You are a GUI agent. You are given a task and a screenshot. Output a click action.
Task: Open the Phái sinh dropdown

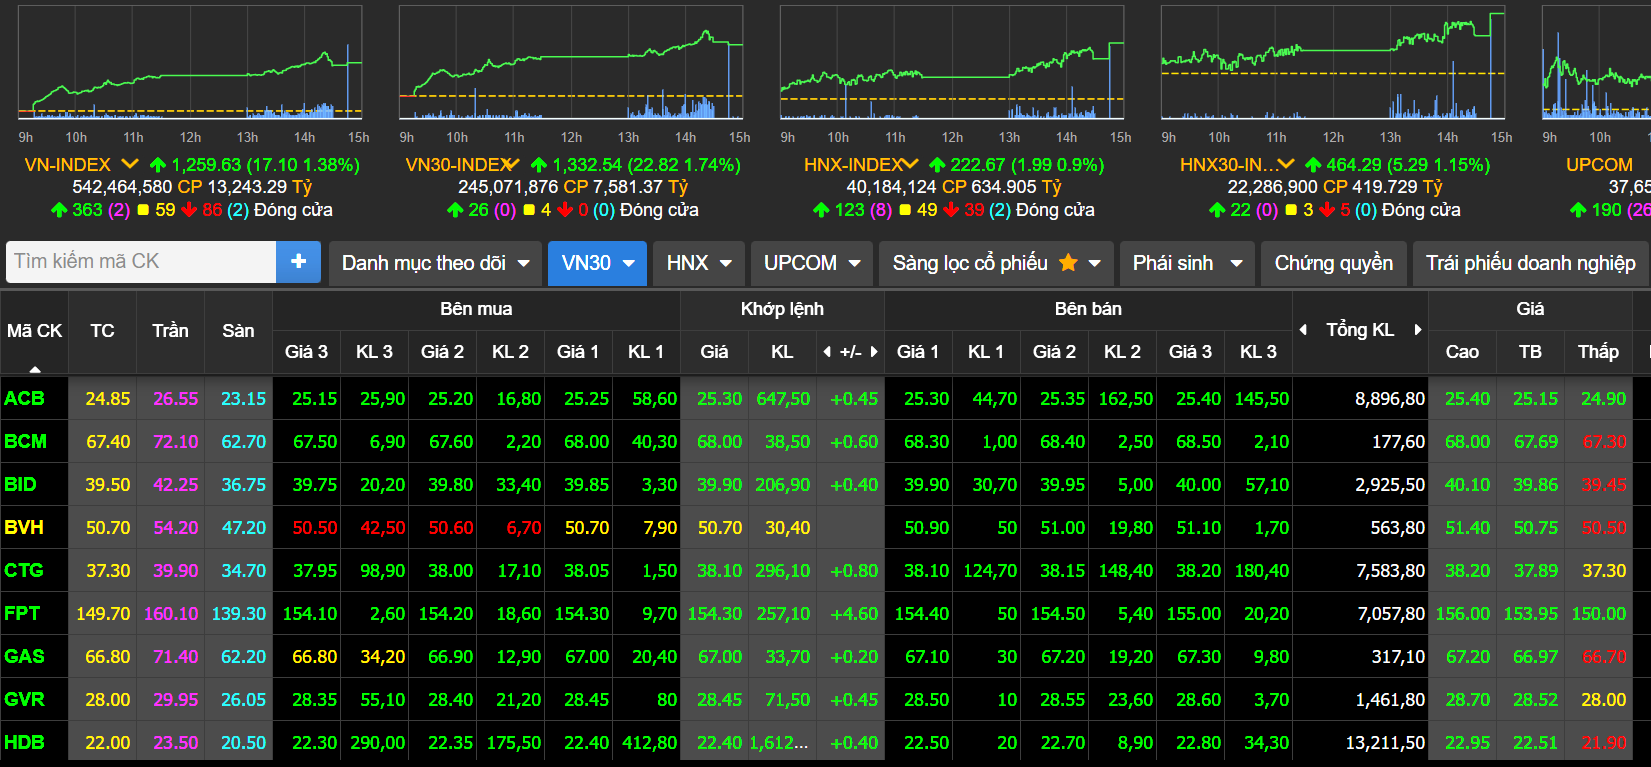point(1187,263)
